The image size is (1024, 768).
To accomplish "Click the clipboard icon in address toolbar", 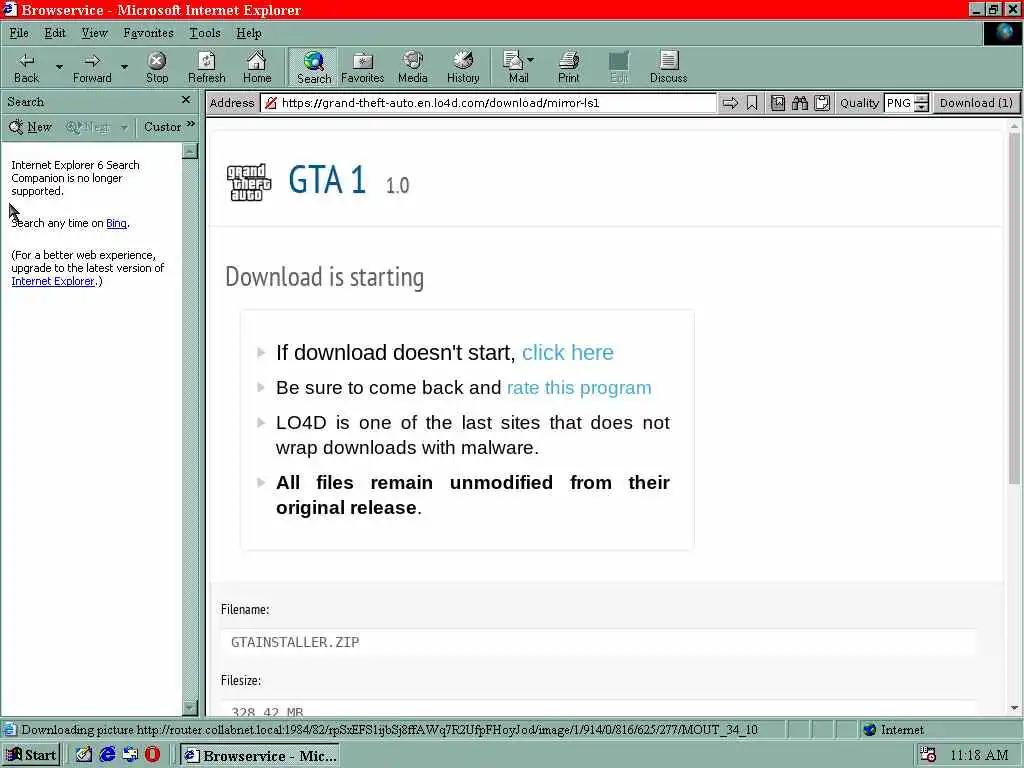I will point(822,103).
